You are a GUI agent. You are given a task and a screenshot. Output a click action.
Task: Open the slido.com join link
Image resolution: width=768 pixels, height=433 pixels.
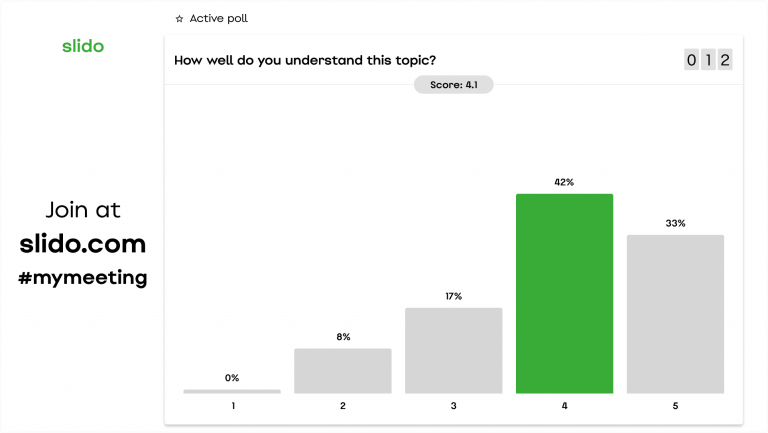(82, 244)
